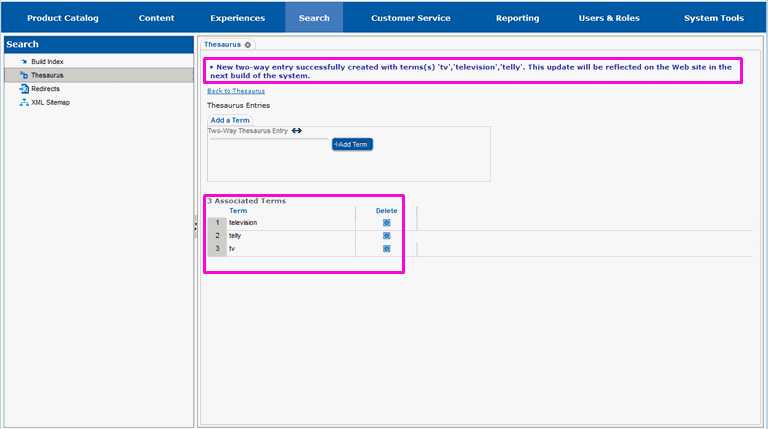768x429 pixels.
Task: Open the System Tools menu
Action: tap(714, 18)
